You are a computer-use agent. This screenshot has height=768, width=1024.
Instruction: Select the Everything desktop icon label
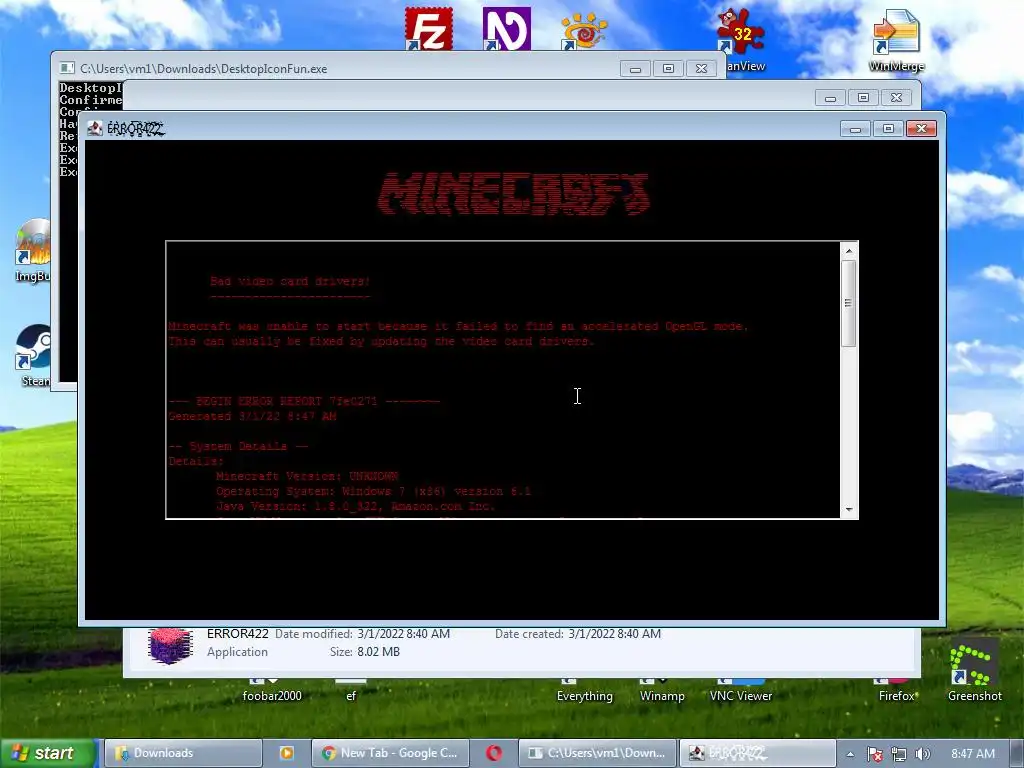[584, 696]
